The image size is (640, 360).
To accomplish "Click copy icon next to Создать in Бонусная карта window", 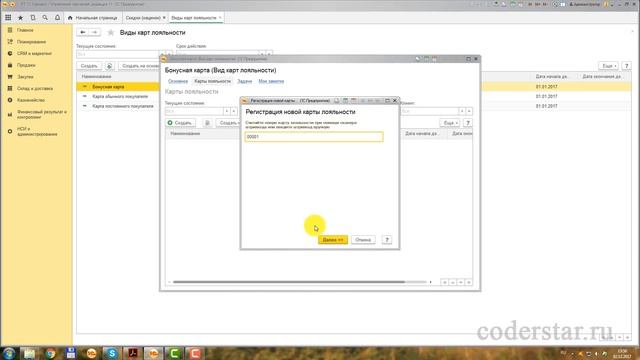I will [207, 123].
